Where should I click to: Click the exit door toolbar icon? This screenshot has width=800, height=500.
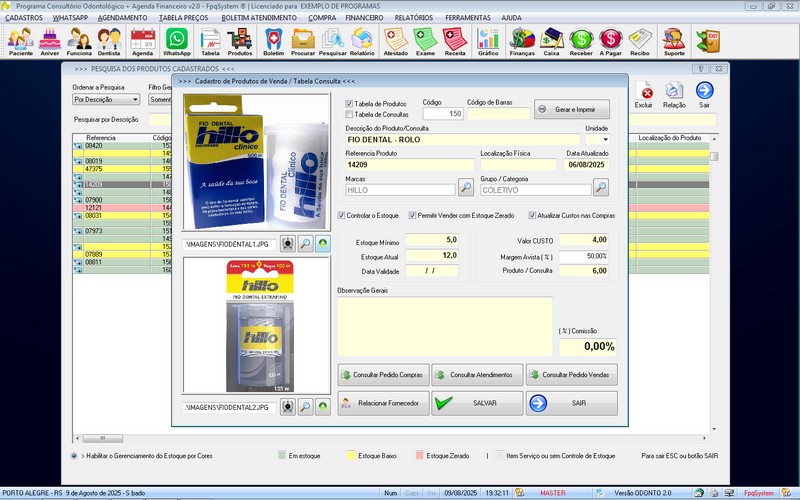[x=708, y=41]
